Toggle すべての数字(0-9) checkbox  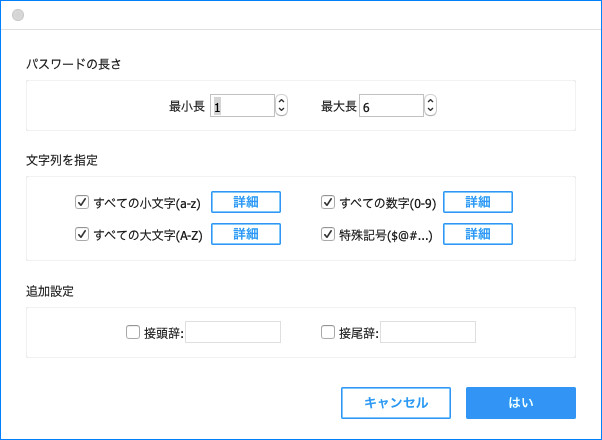click(327, 203)
